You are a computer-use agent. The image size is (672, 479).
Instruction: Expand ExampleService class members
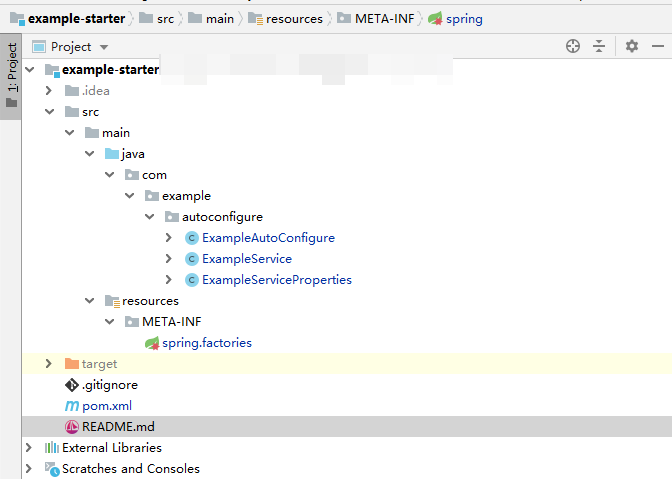(x=169, y=258)
